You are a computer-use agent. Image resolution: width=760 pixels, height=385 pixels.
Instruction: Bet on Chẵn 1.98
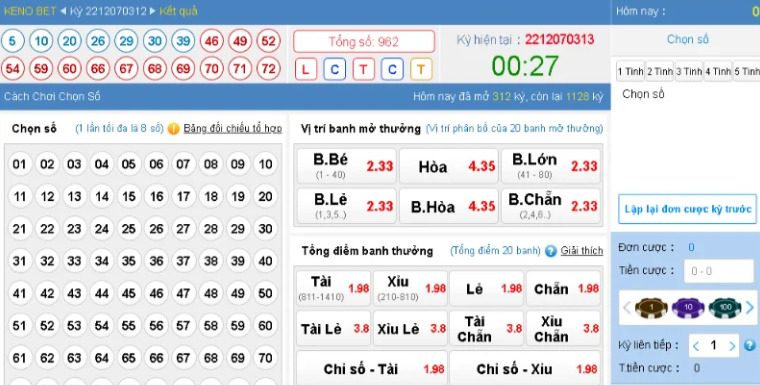[563, 288]
